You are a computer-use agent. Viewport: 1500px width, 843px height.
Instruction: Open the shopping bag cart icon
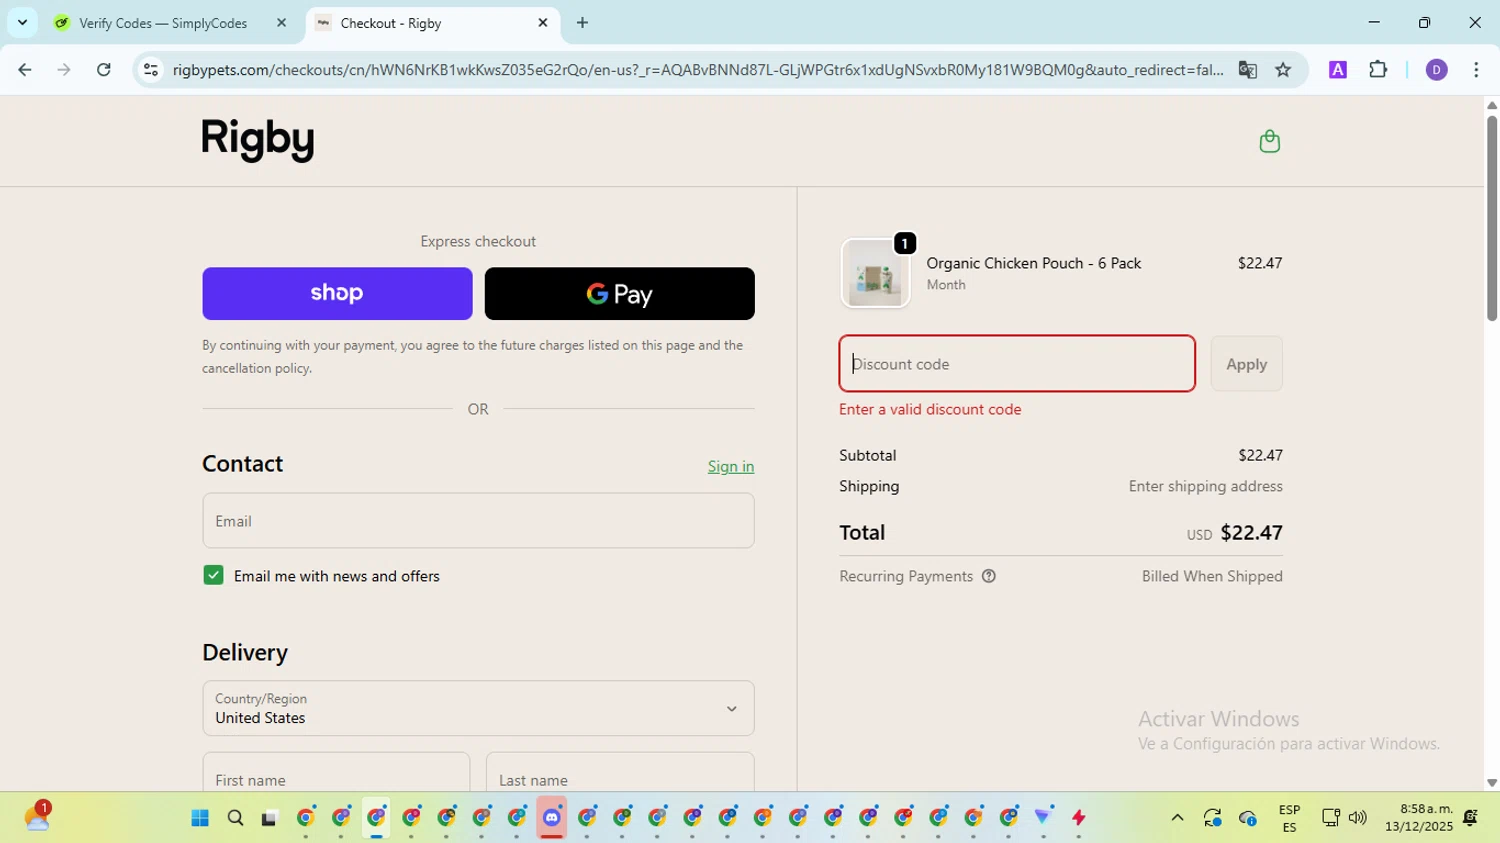coord(1269,141)
